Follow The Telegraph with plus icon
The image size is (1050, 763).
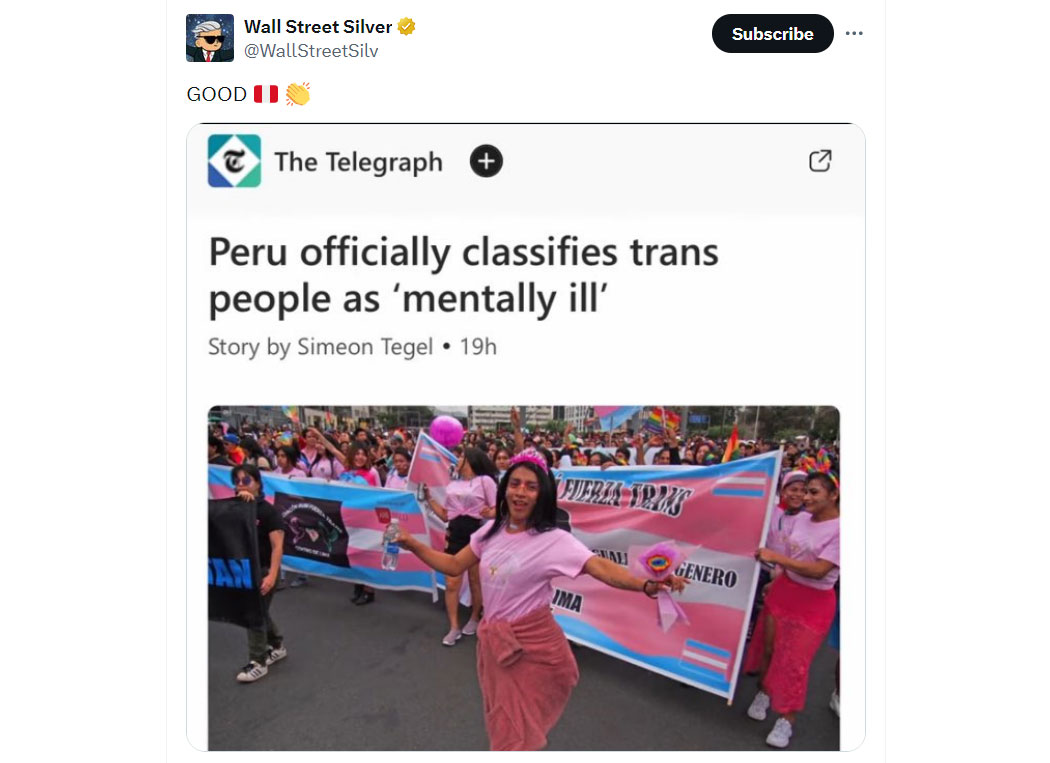tap(486, 161)
